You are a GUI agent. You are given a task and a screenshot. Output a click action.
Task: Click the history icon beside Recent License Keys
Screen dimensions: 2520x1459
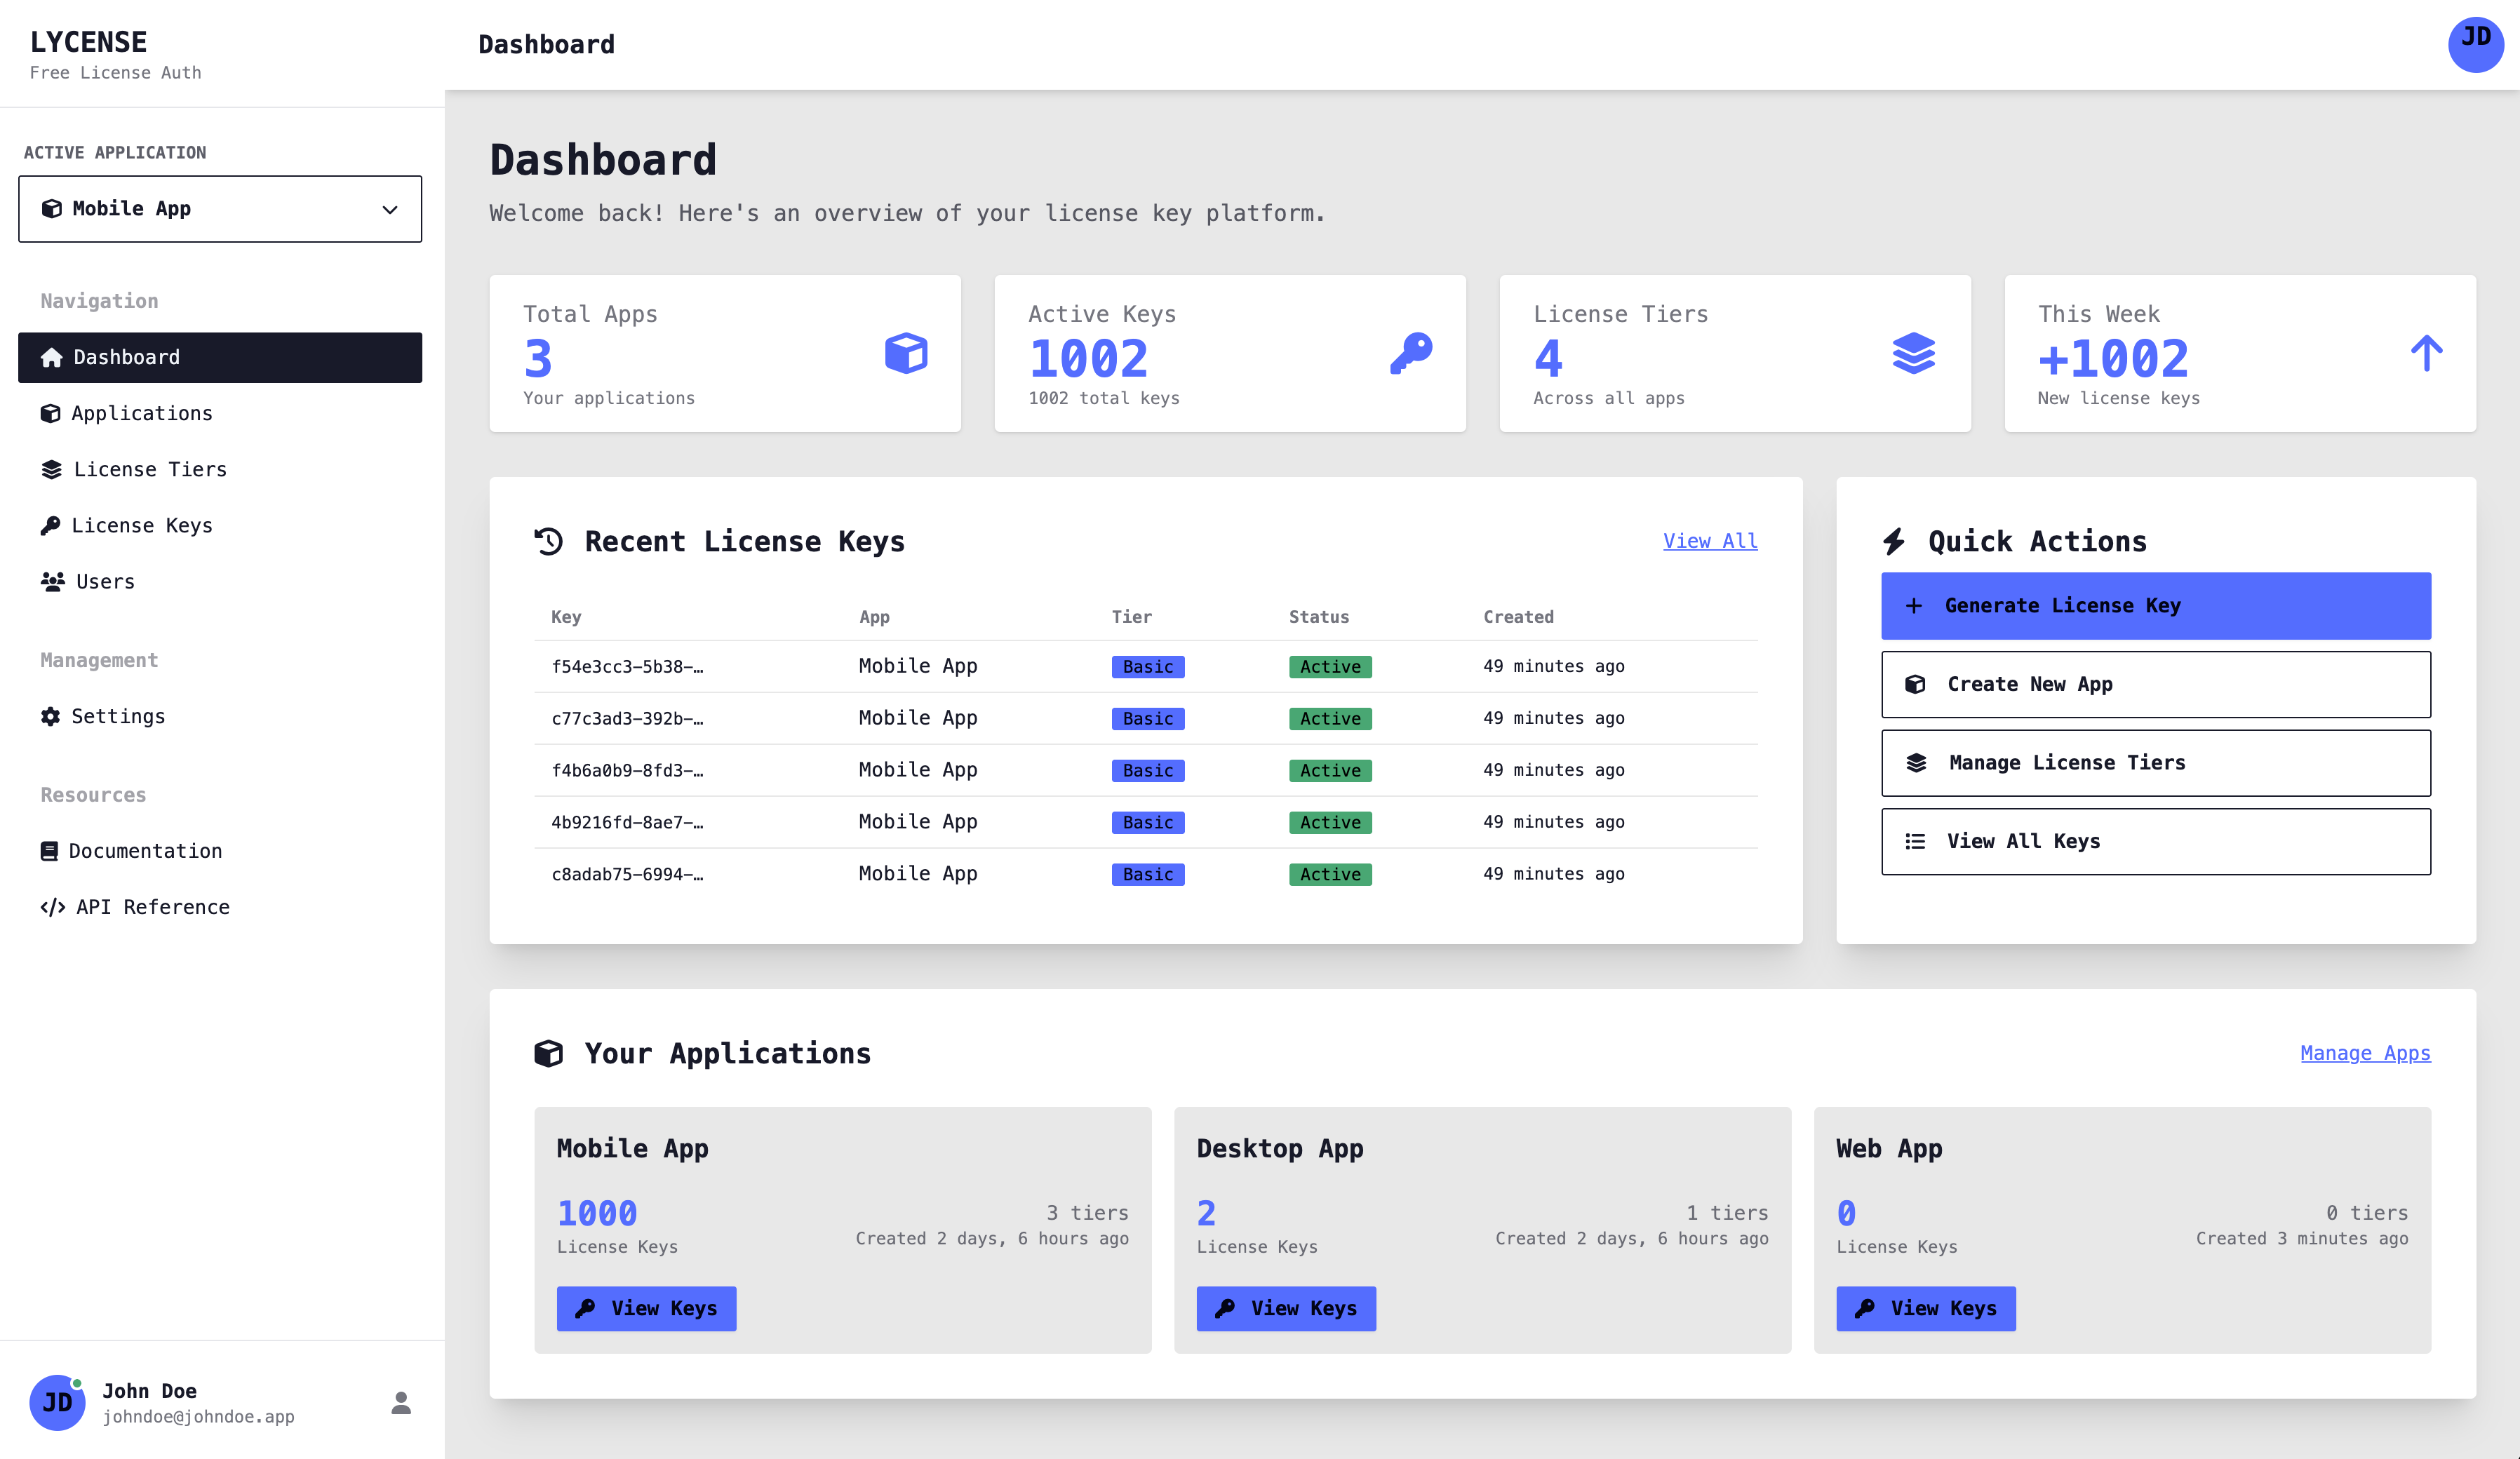[x=548, y=541]
